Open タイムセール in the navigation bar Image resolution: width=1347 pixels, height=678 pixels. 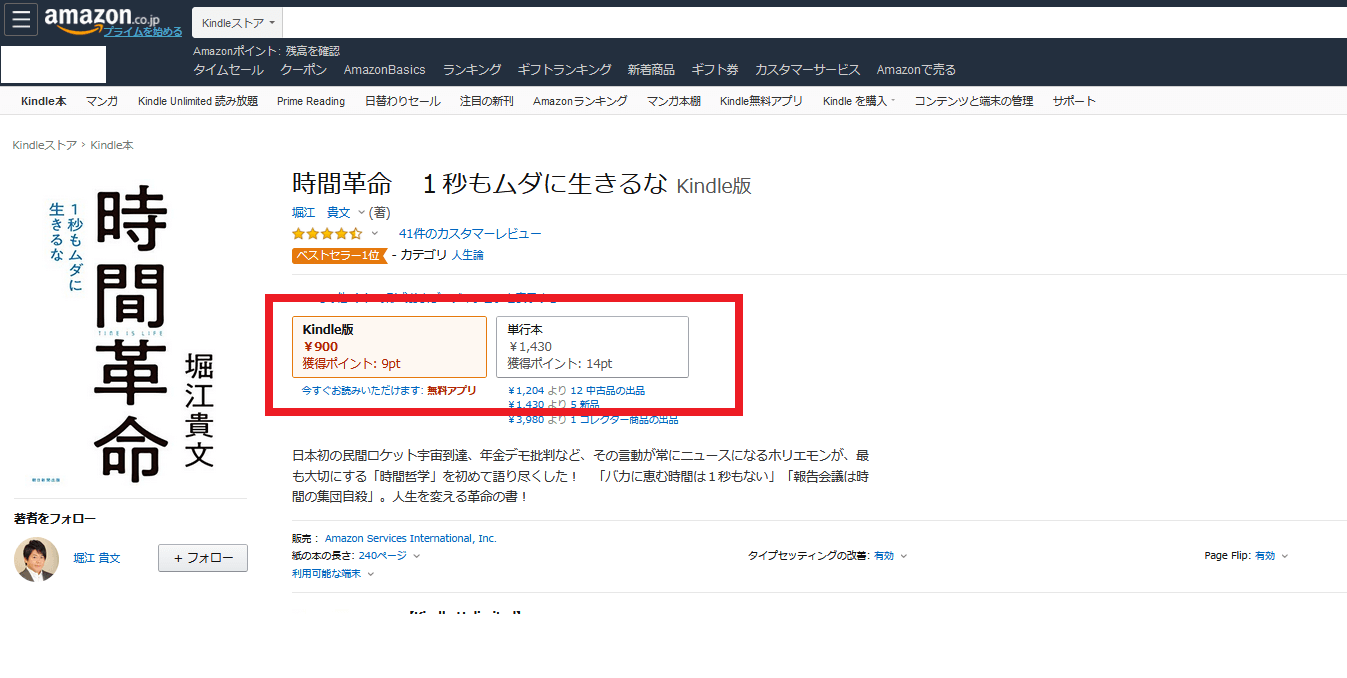click(228, 70)
